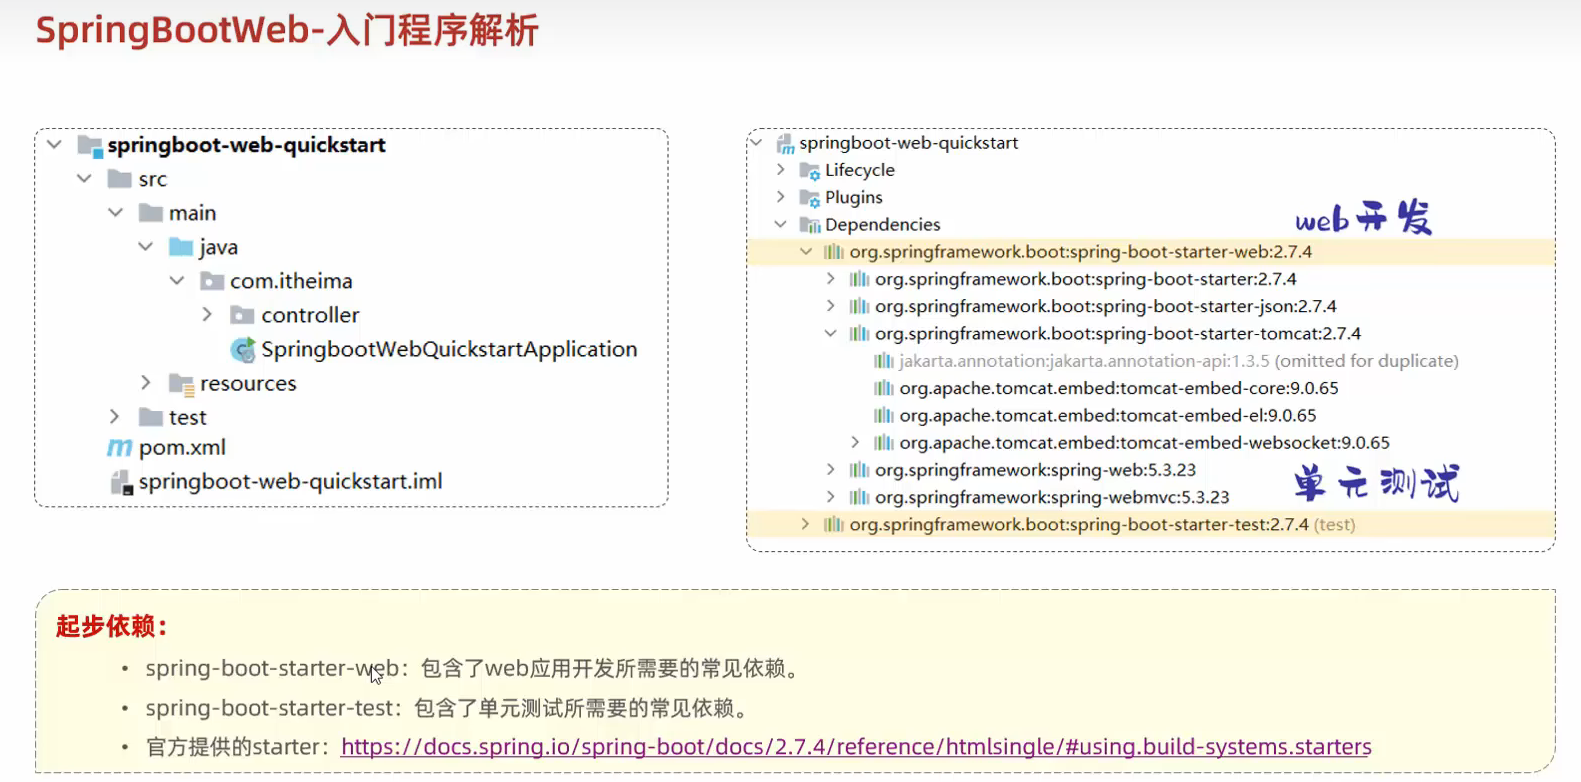Click the SpringbootWebQuickstartApplication class icon

[x=243, y=350]
